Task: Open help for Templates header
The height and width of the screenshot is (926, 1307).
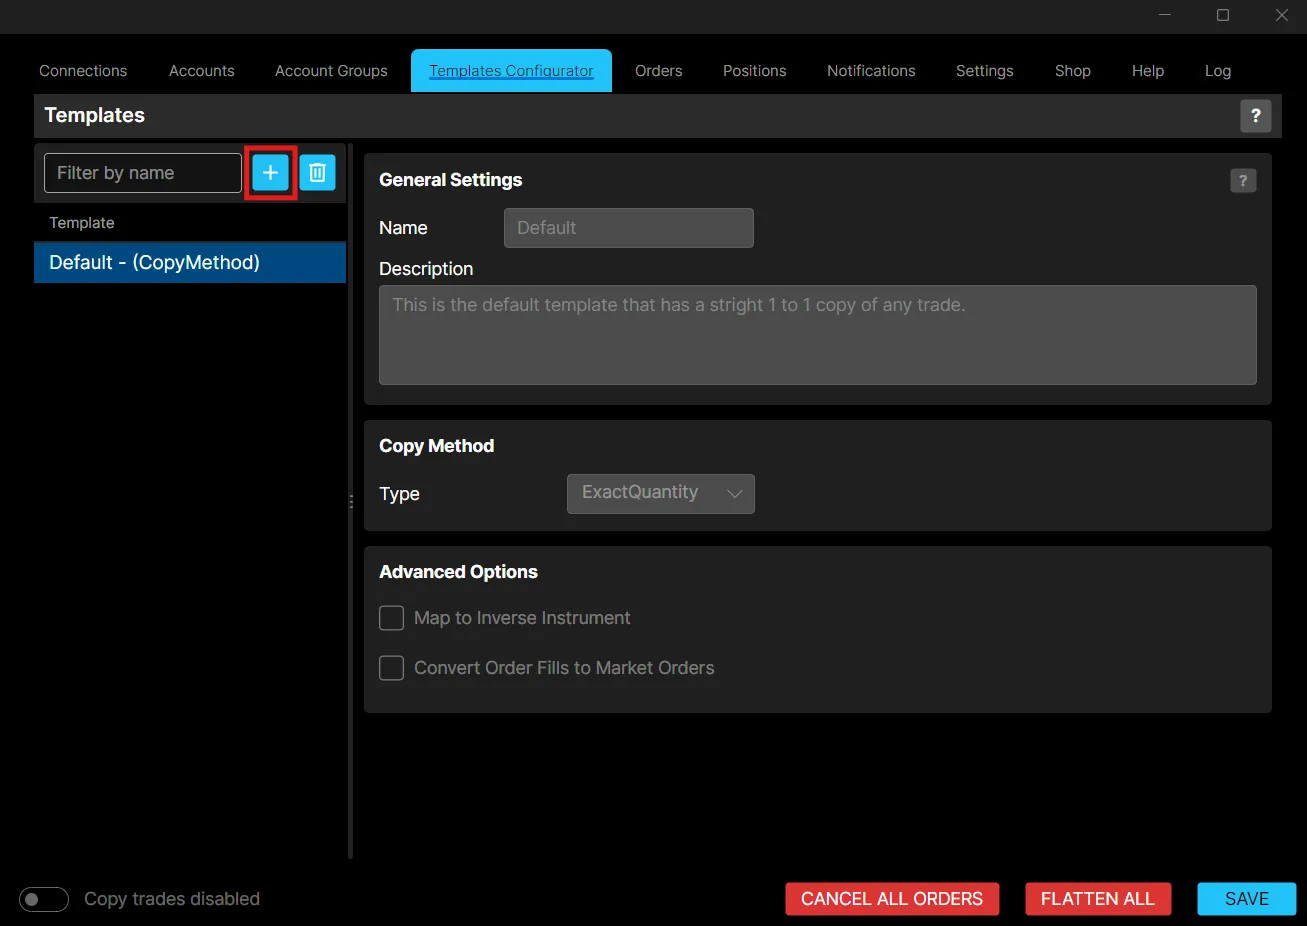Action: click(1256, 116)
